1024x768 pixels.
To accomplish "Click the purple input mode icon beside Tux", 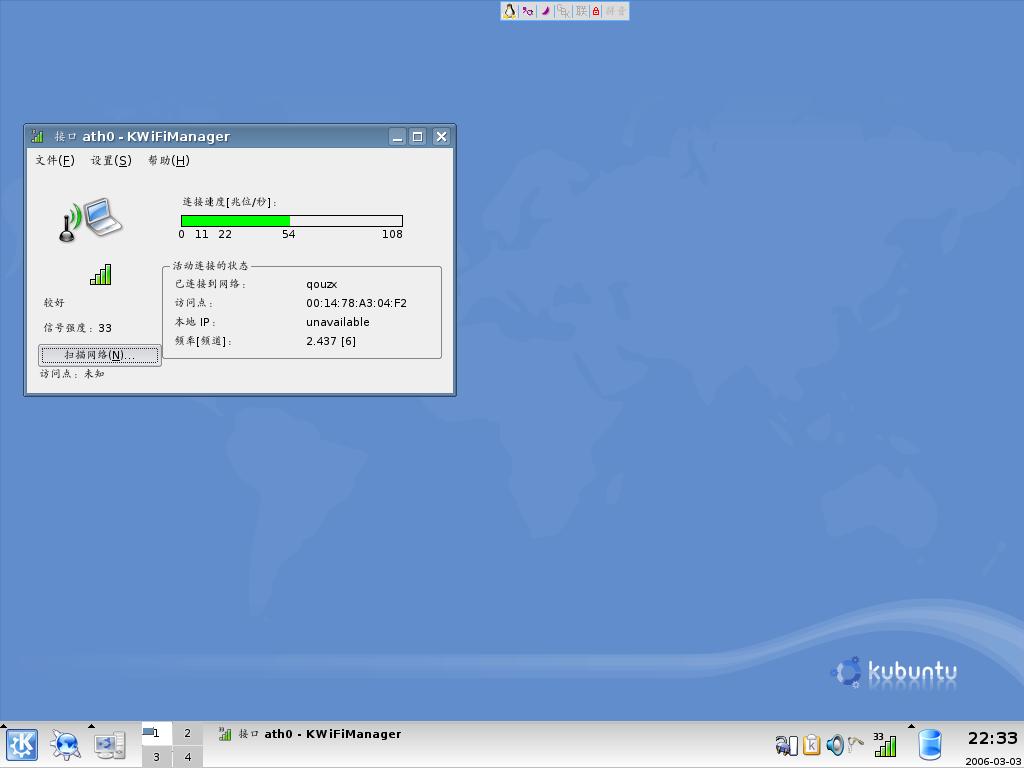I will tap(528, 11).
